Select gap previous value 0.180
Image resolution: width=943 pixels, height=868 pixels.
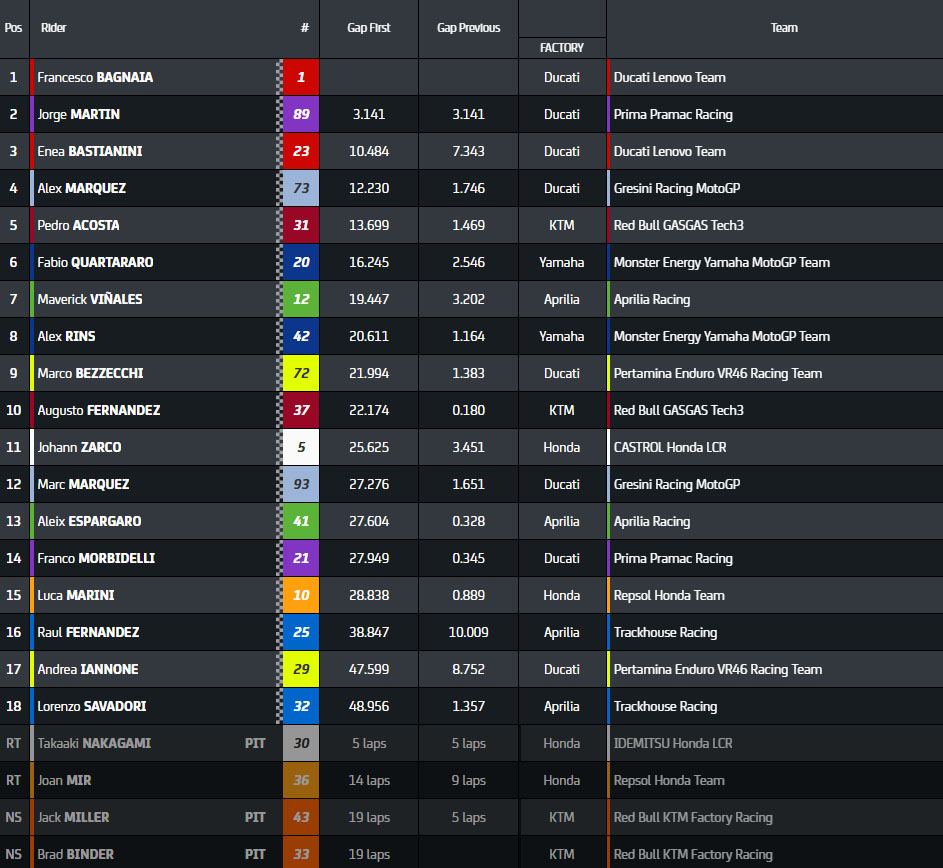point(468,410)
